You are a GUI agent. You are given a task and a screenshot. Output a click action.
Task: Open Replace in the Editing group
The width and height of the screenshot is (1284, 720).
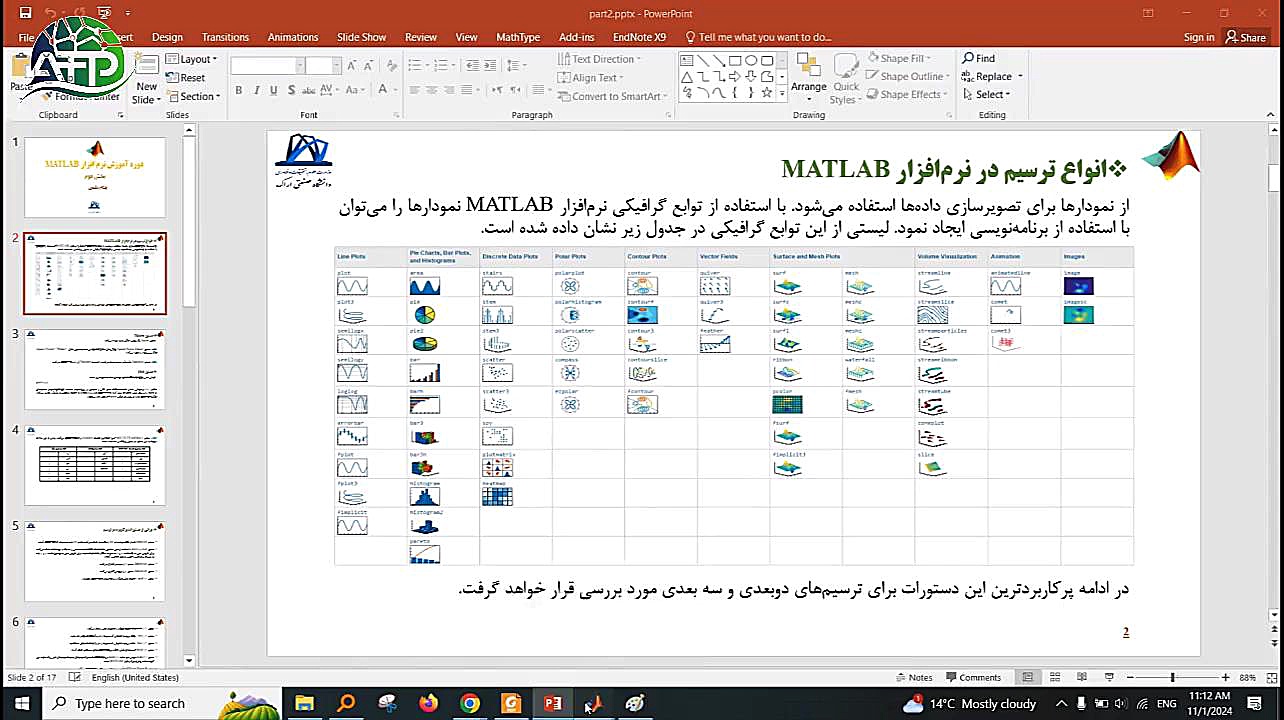(992, 76)
